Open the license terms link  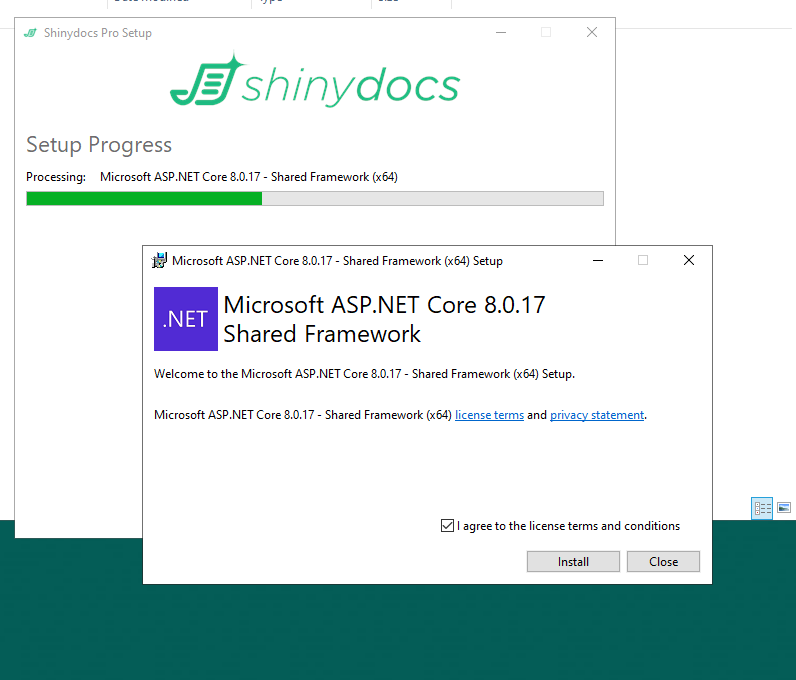click(x=489, y=415)
